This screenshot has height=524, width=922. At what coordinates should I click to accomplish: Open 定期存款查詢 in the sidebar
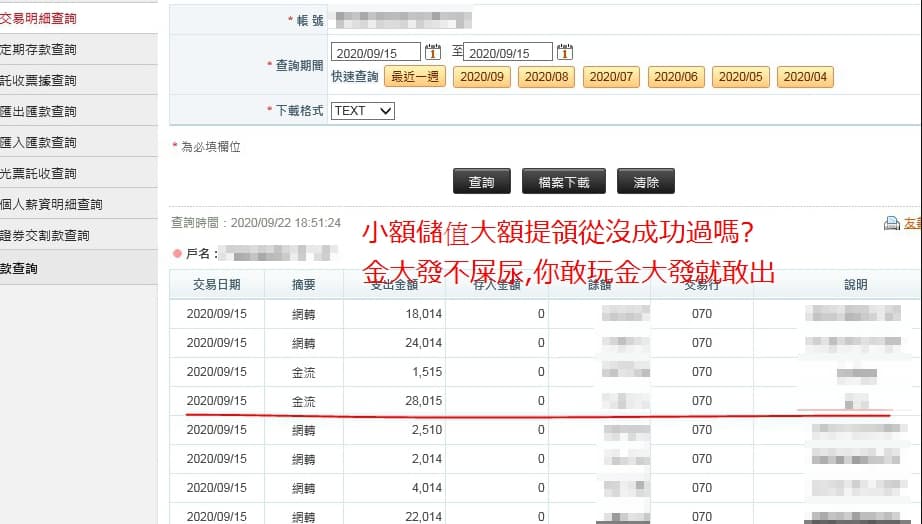(x=40, y=49)
